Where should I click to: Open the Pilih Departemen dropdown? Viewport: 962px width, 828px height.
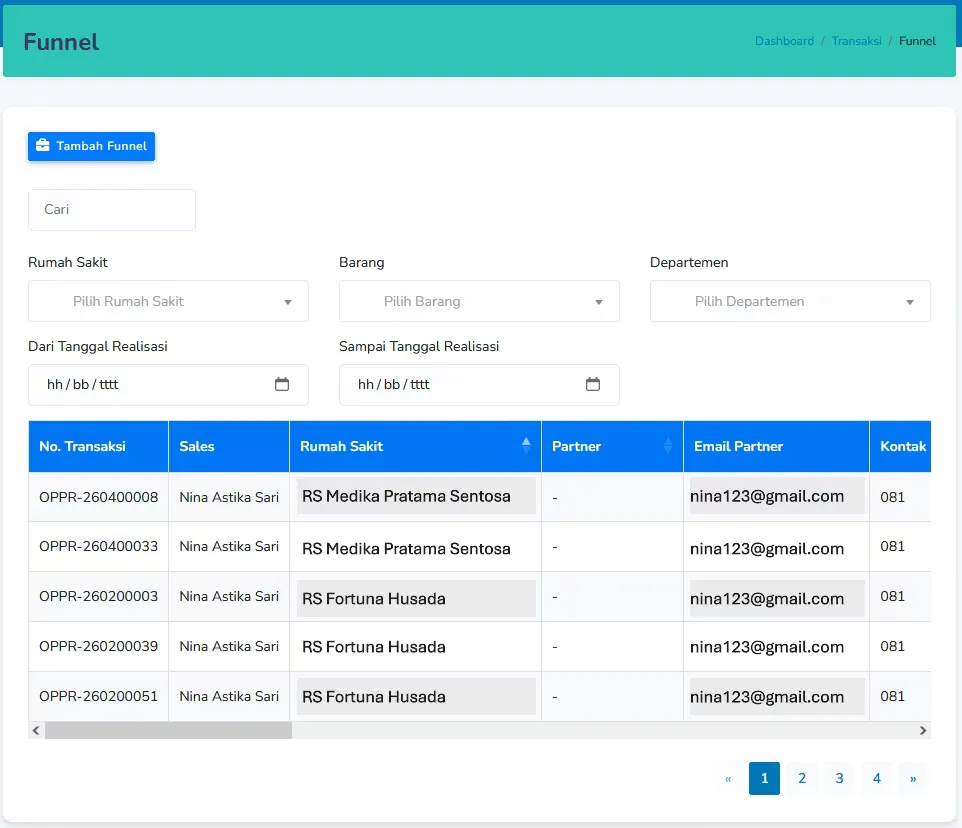coord(790,301)
